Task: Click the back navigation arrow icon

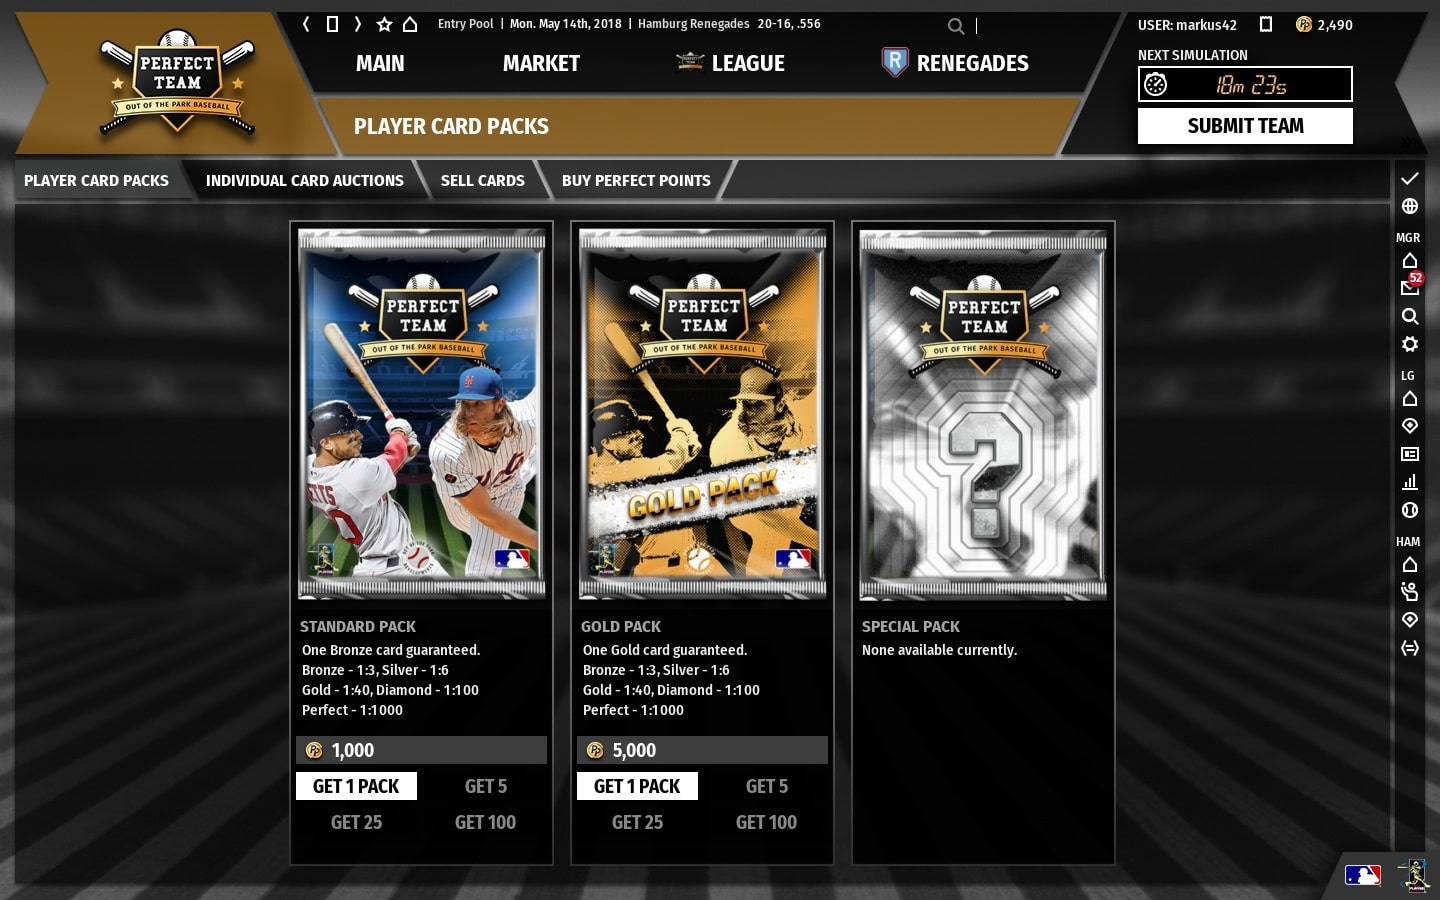Action: click(306, 24)
